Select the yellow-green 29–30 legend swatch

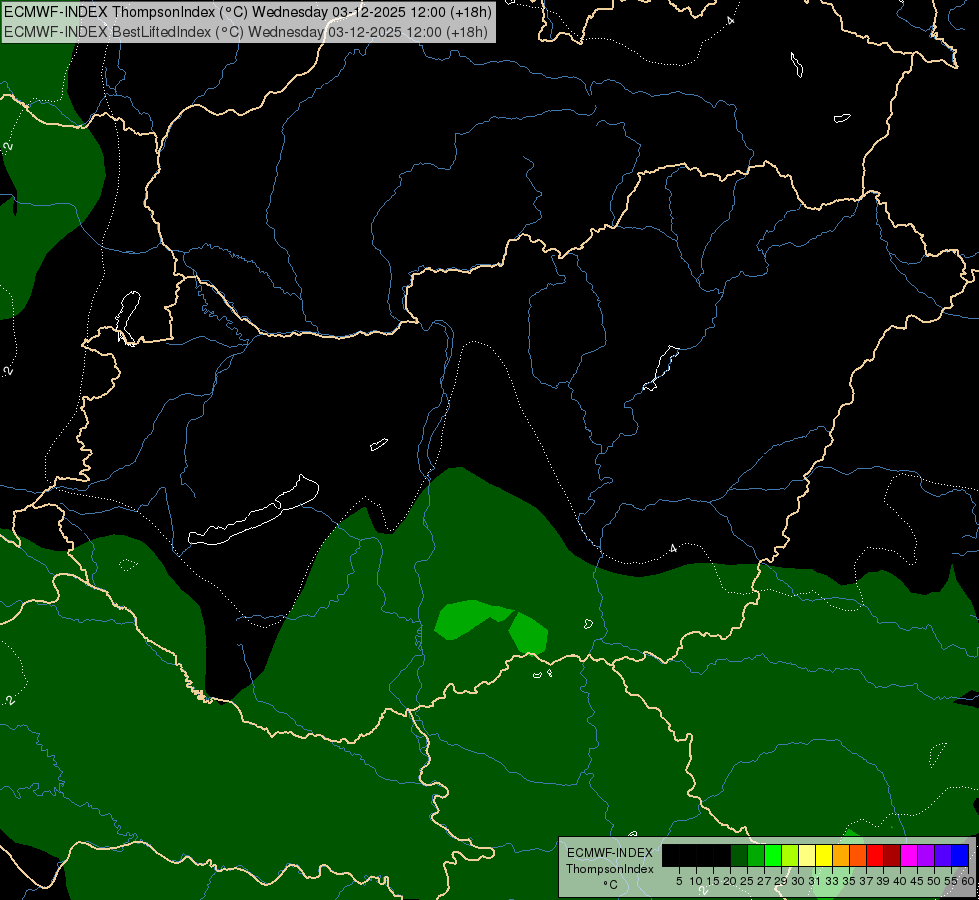click(x=790, y=855)
